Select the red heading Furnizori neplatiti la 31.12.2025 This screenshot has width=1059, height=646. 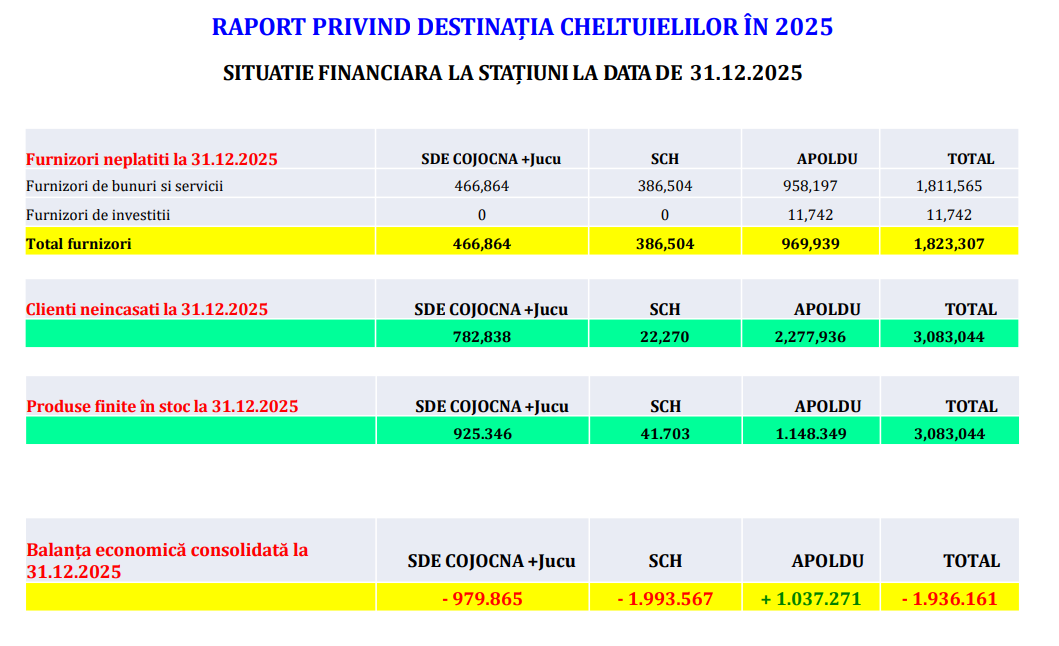point(151,158)
